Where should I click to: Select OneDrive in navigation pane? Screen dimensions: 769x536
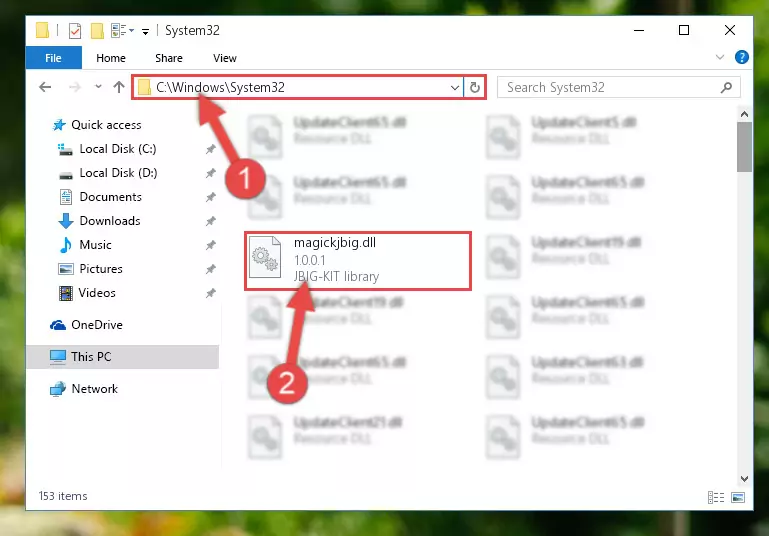pos(97,325)
